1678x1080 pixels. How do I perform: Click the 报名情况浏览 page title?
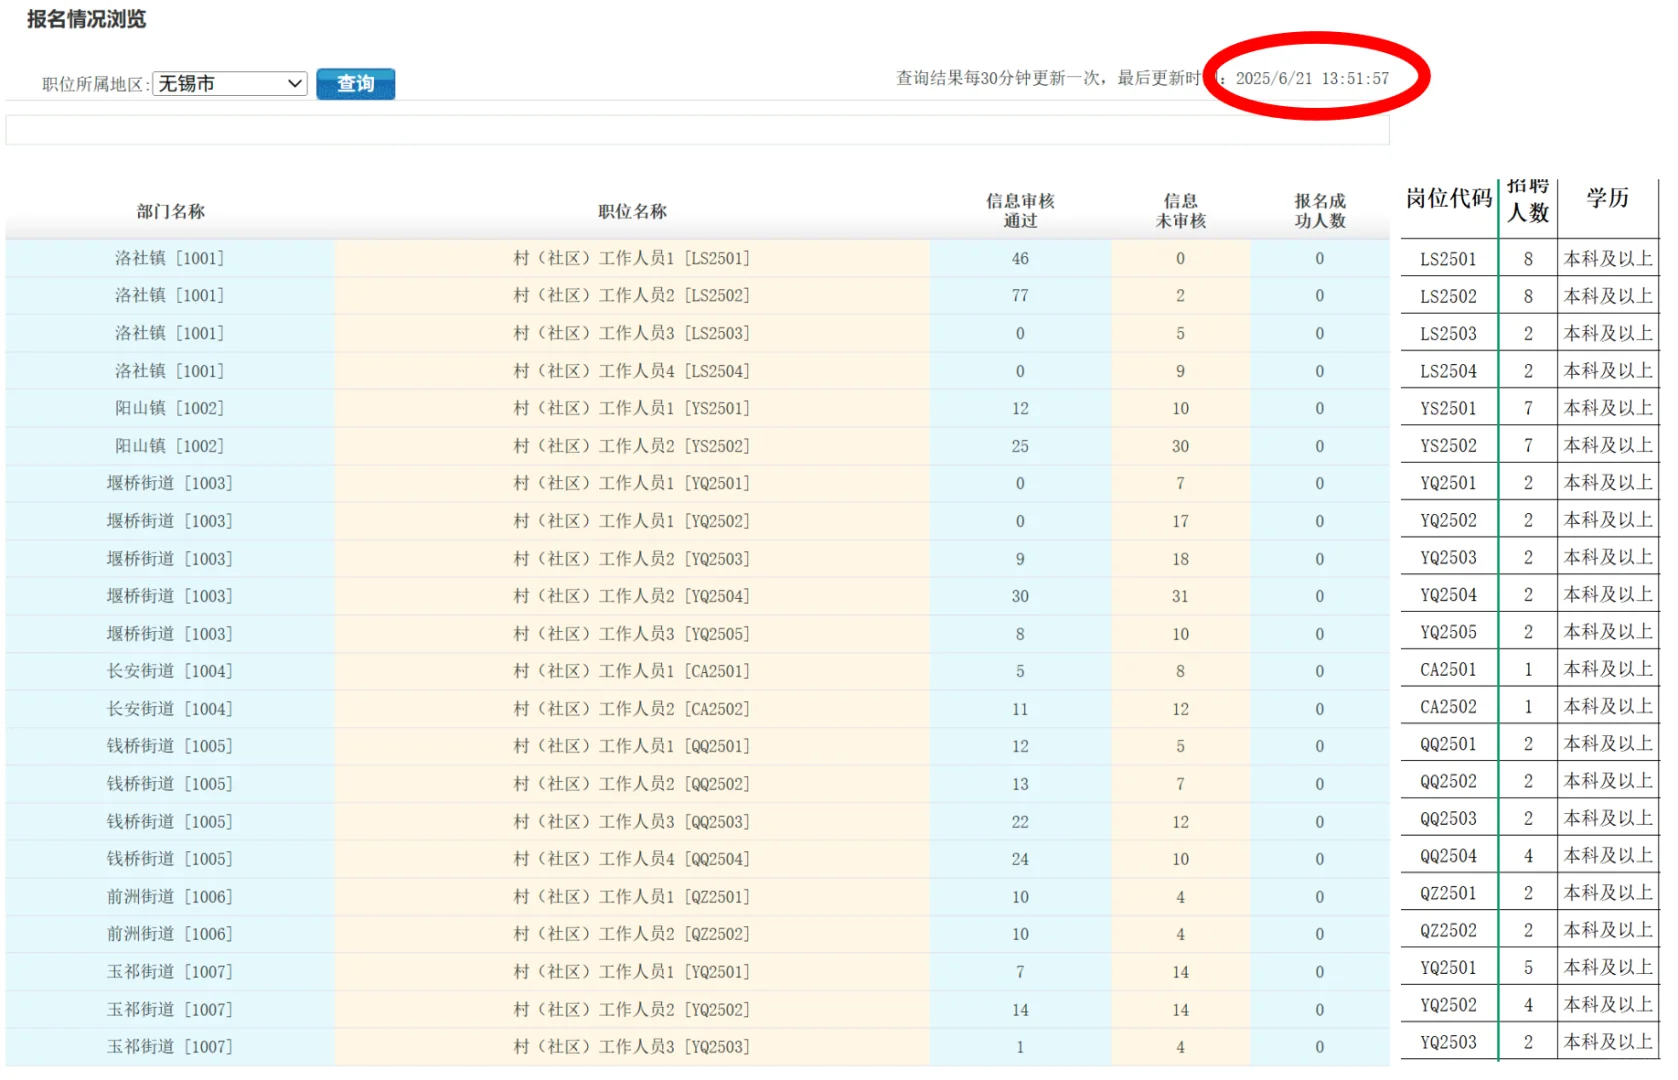[86, 19]
